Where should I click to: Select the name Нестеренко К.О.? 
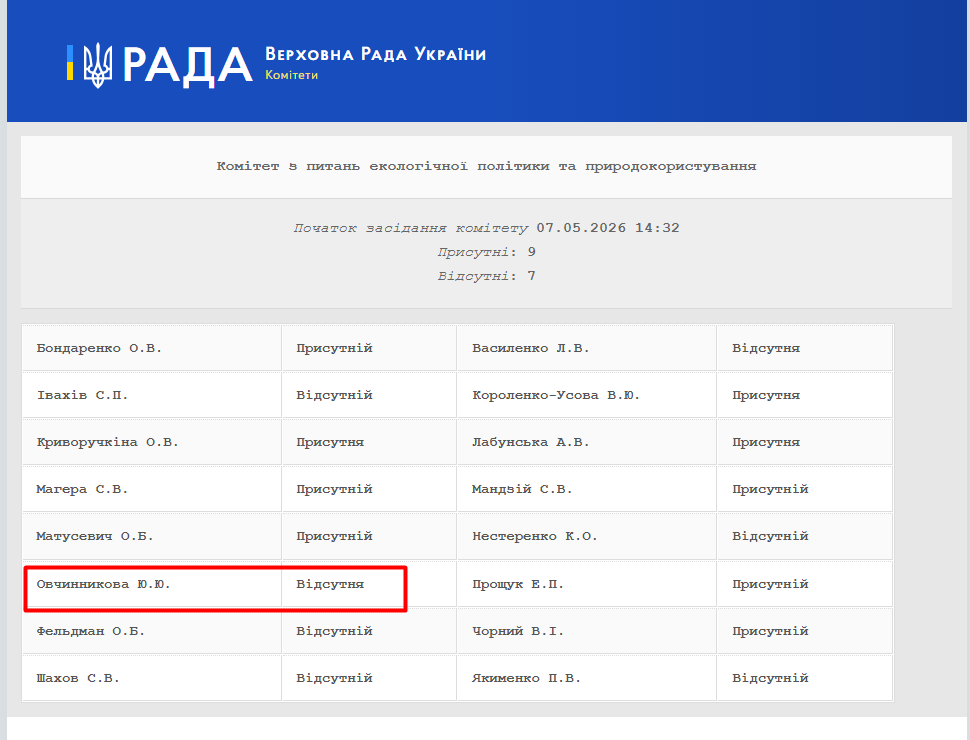coord(534,536)
